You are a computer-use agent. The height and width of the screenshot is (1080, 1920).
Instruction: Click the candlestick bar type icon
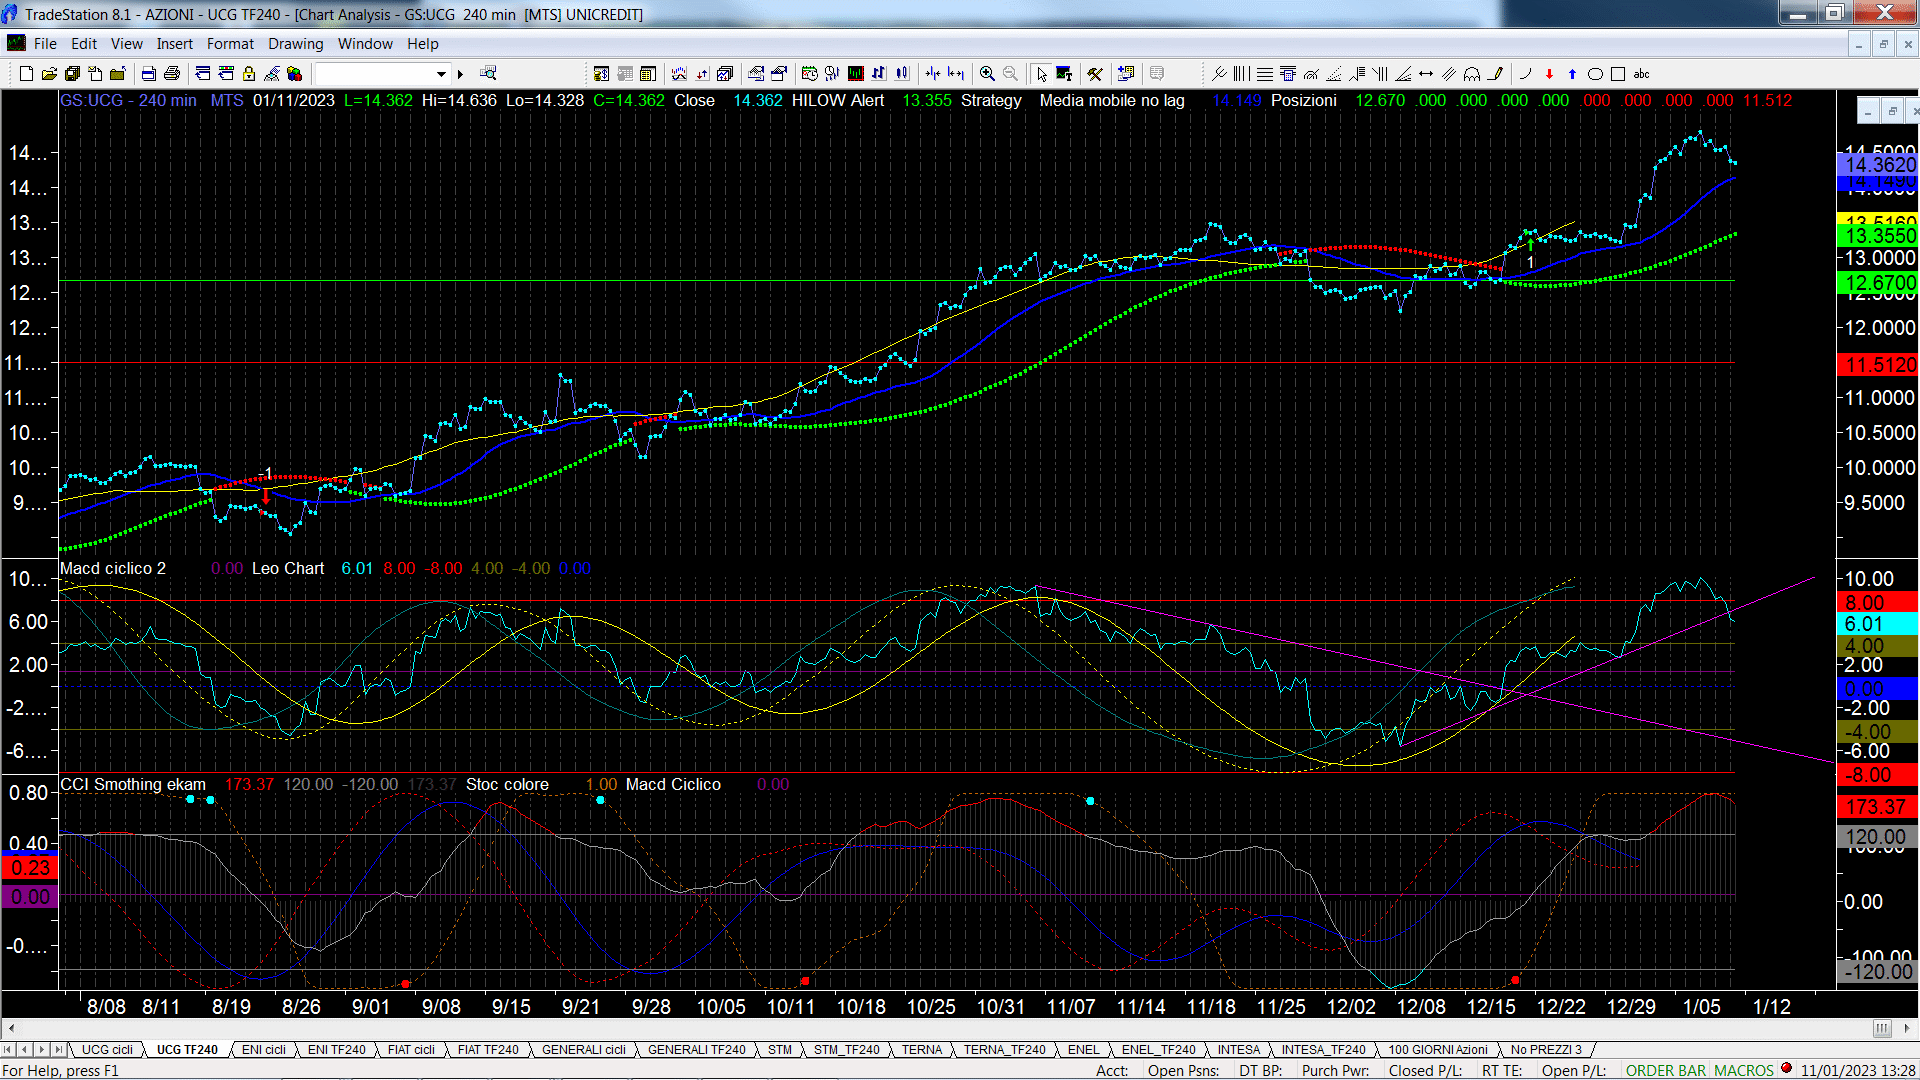click(902, 73)
